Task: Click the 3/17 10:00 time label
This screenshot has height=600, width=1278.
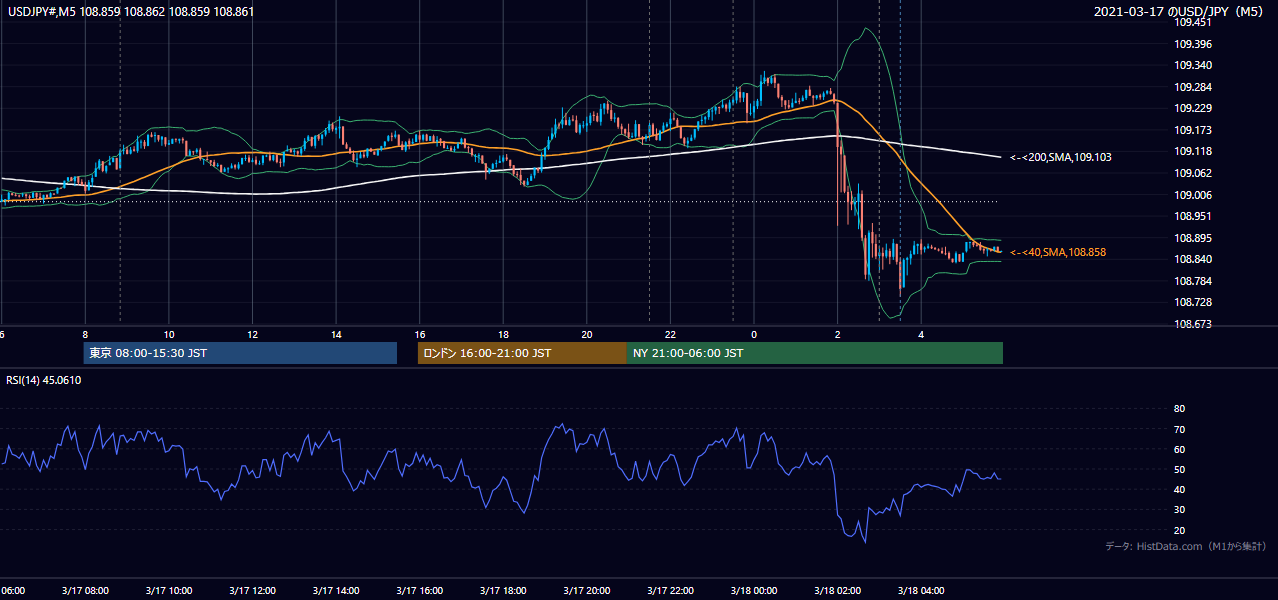Action: pyautogui.click(x=169, y=591)
